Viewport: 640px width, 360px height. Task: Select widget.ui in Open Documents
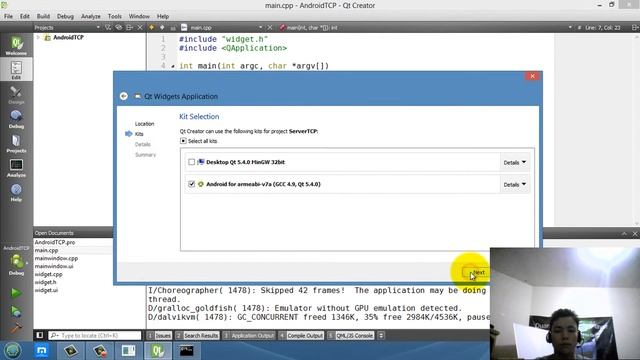(46, 290)
